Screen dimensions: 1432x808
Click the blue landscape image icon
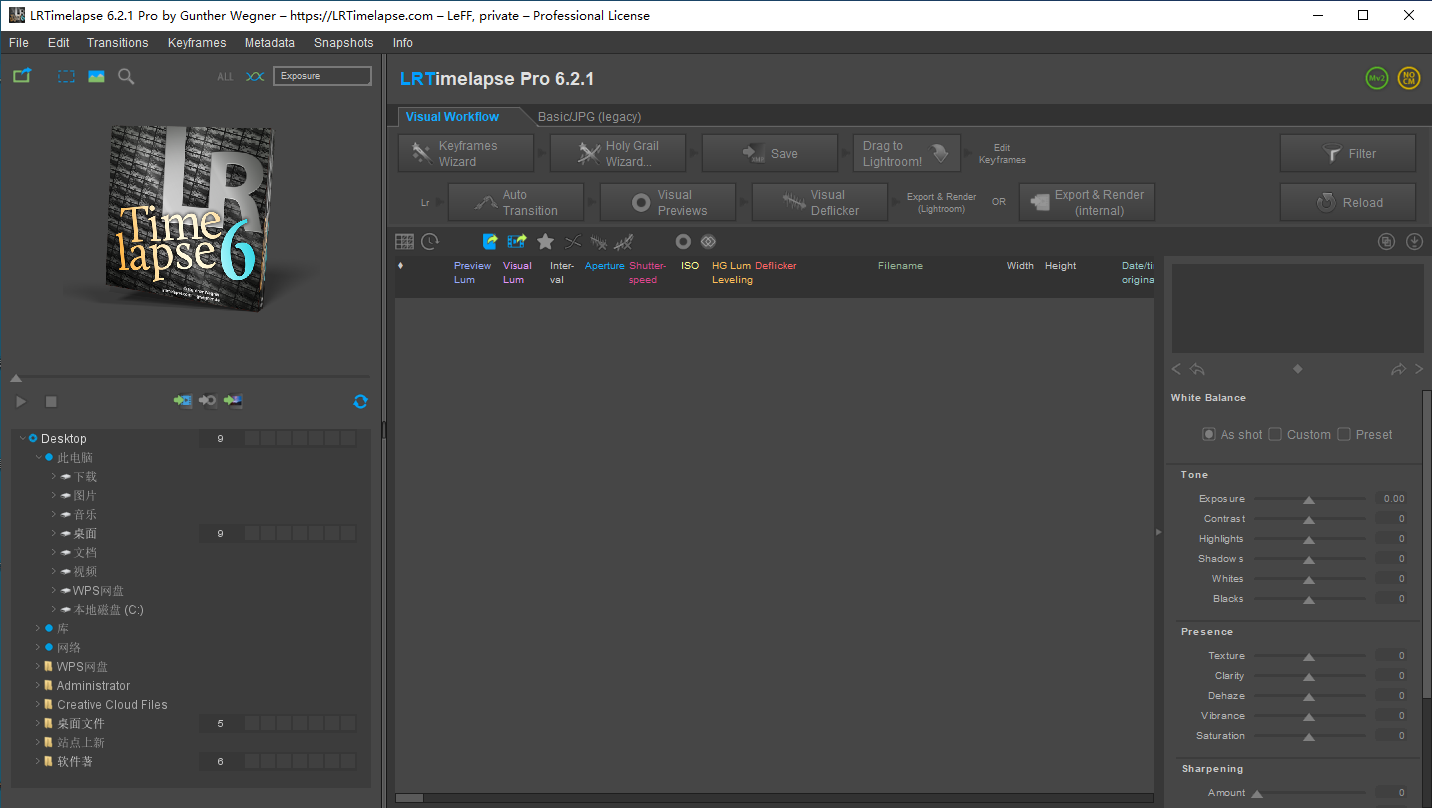click(x=96, y=76)
